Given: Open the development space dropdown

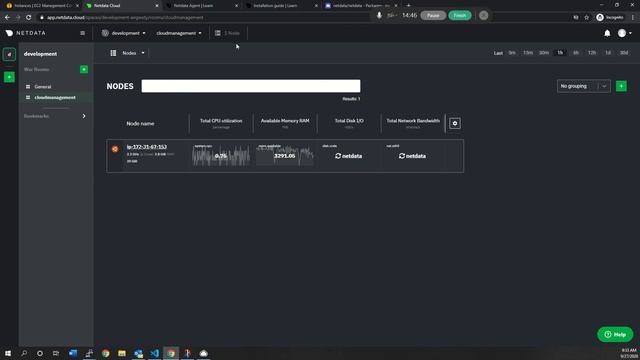Looking at the screenshot, I should (123, 33).
